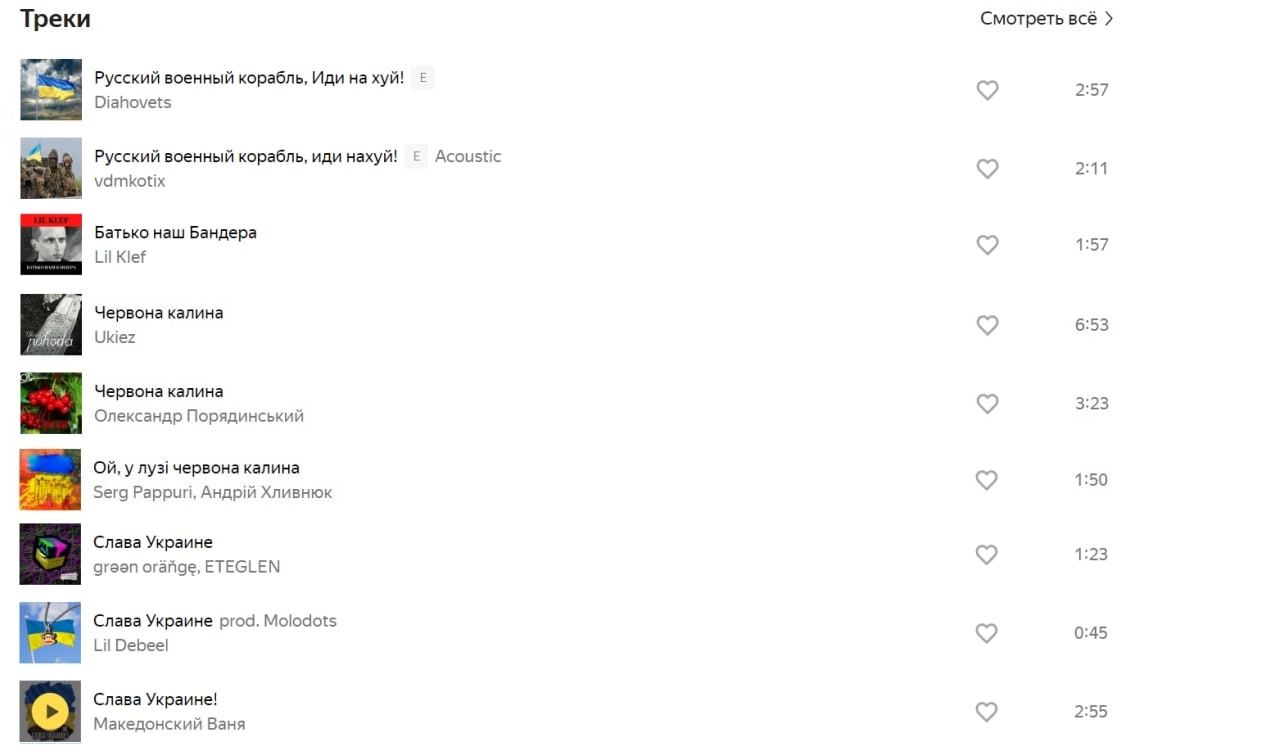Click the Ukiez track cover thumbnail
The height and width of the screenshot is (752, 1278).
[x=51, y=325]
